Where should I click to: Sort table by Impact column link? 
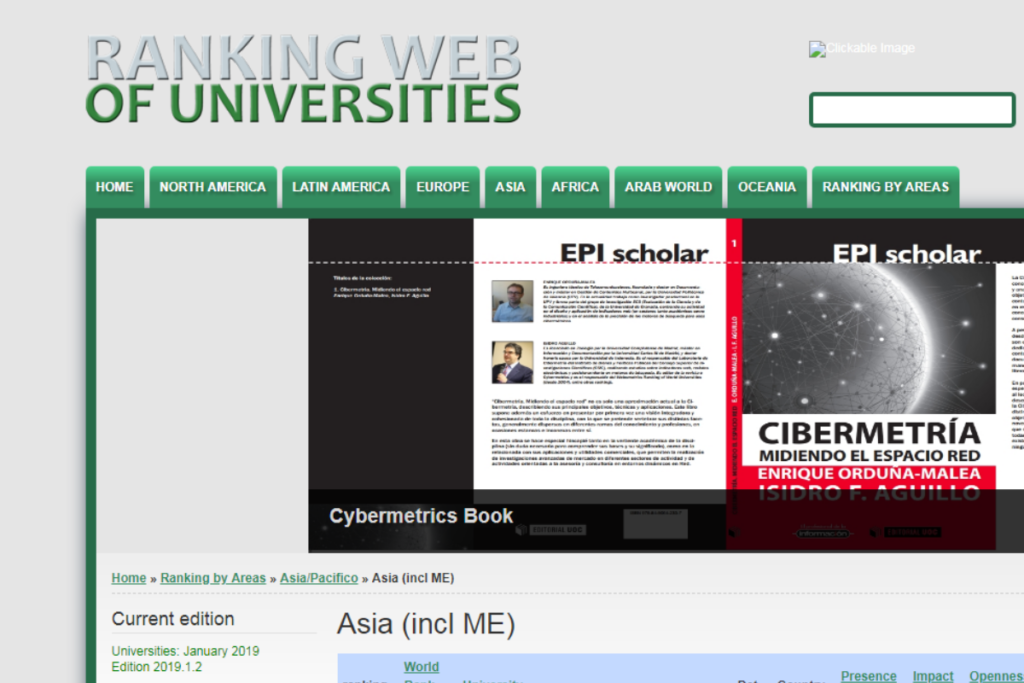click(x=933, y=676)
